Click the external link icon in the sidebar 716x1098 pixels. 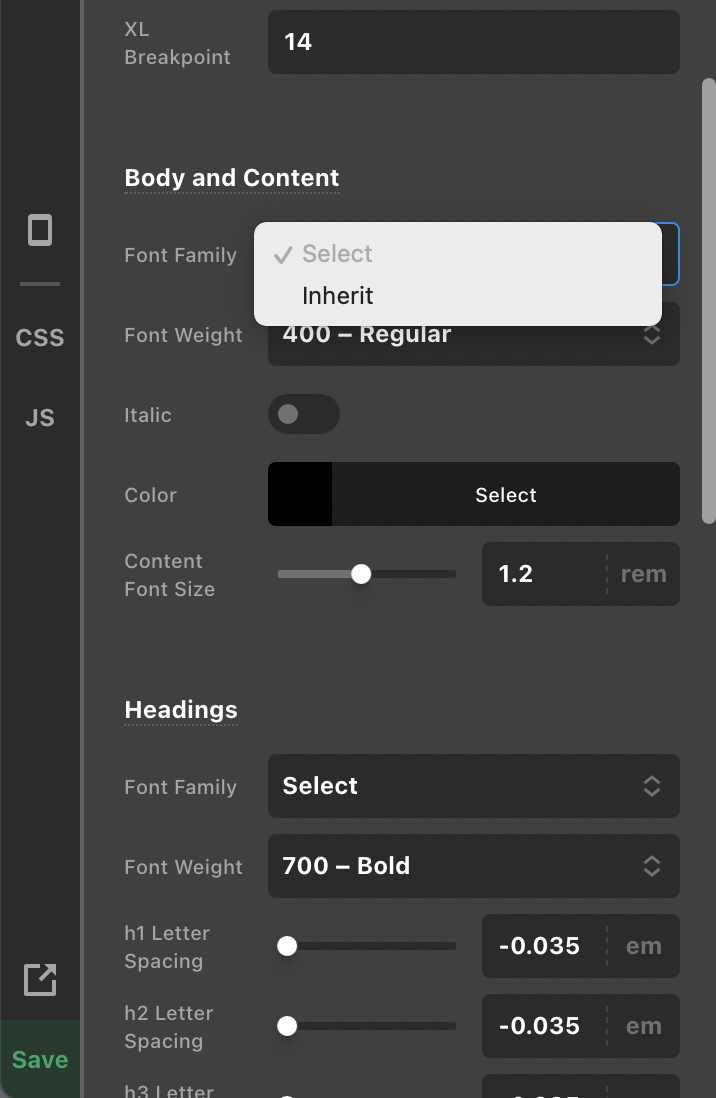click(x=40, y=979)
